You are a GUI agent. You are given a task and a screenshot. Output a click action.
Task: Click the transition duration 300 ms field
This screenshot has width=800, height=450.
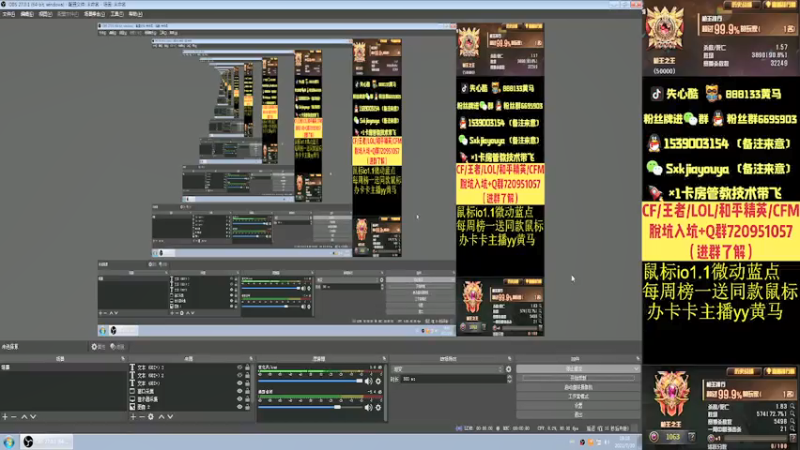click(453, 379)
